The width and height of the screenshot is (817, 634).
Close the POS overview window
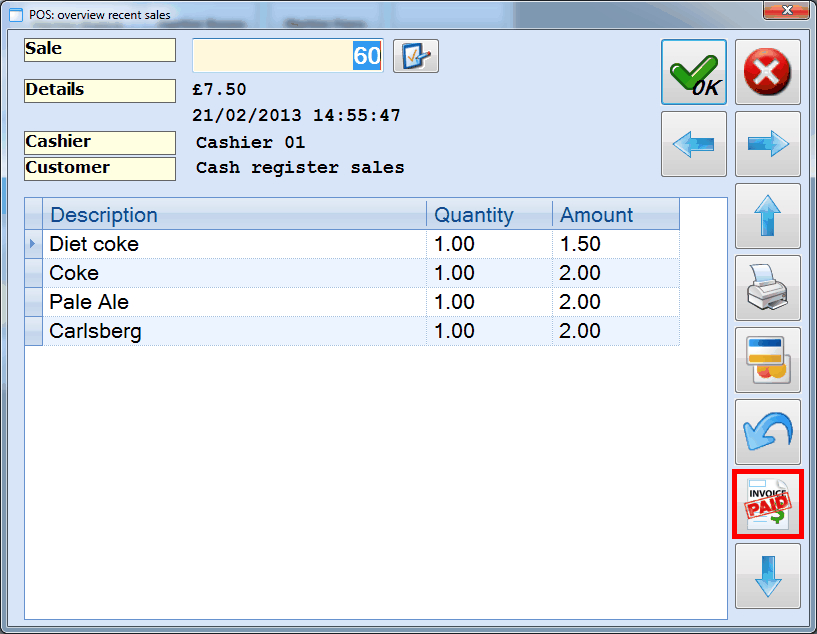(786, 10)
